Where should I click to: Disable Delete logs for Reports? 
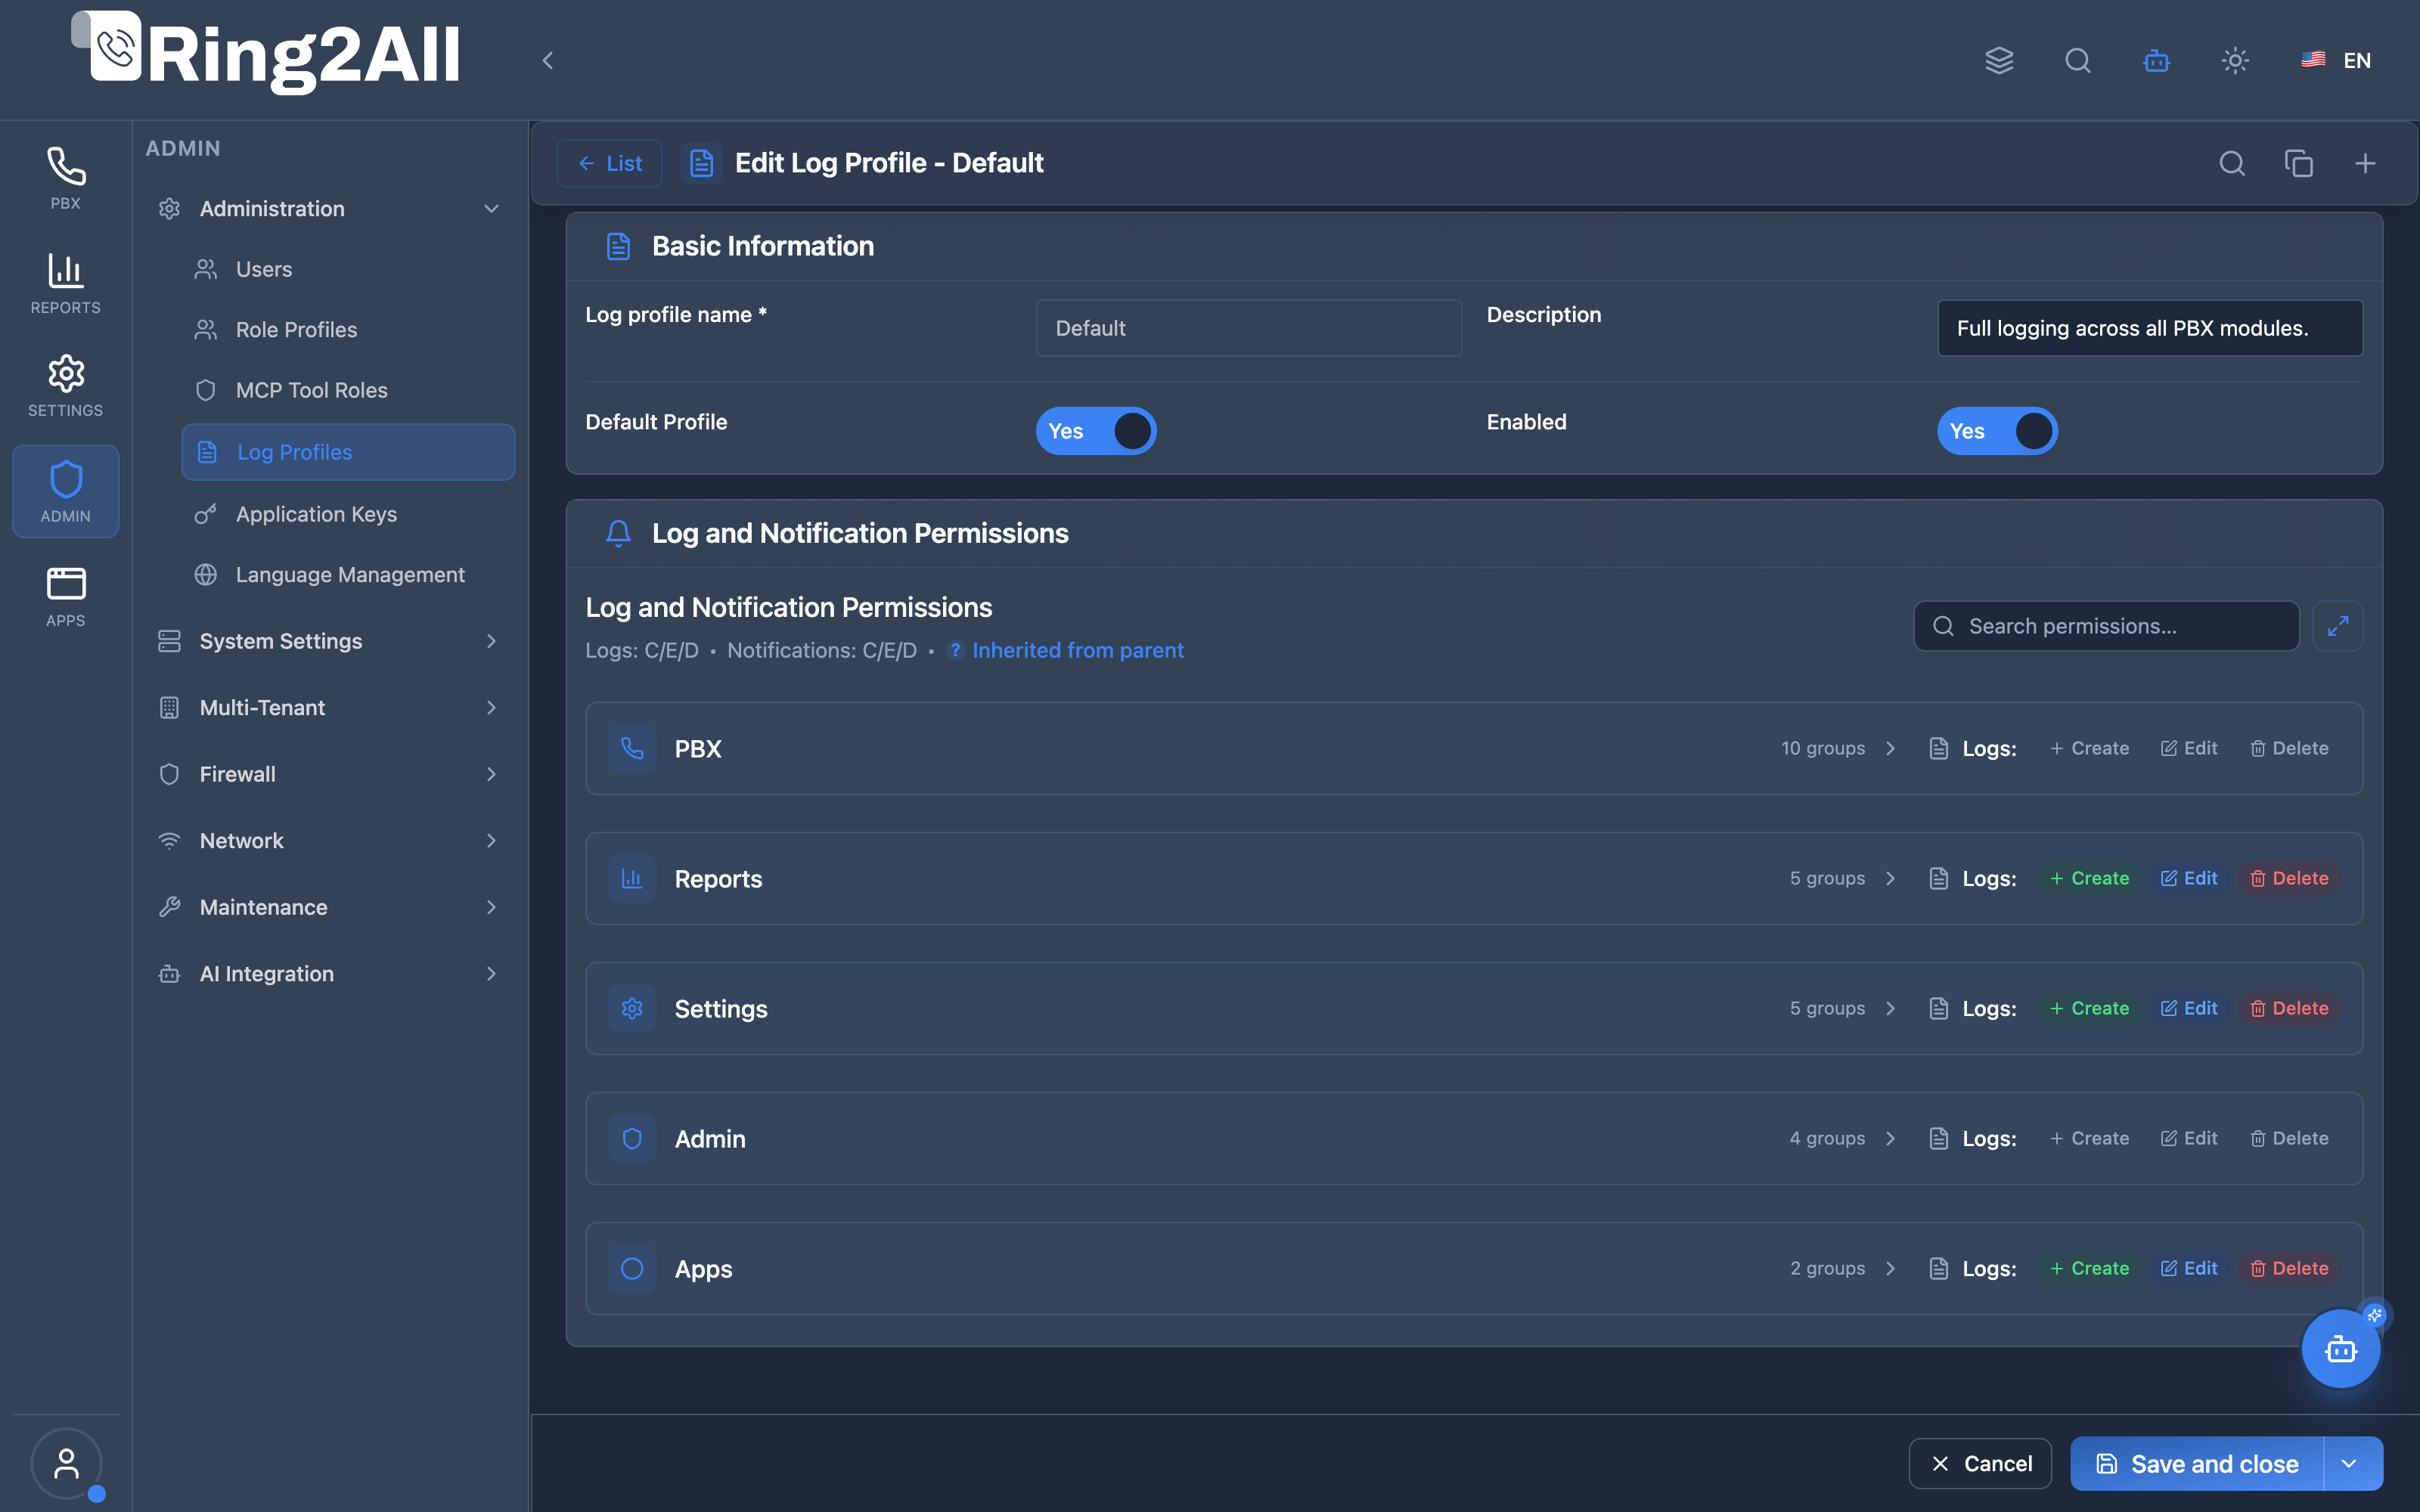point(2289,878)
